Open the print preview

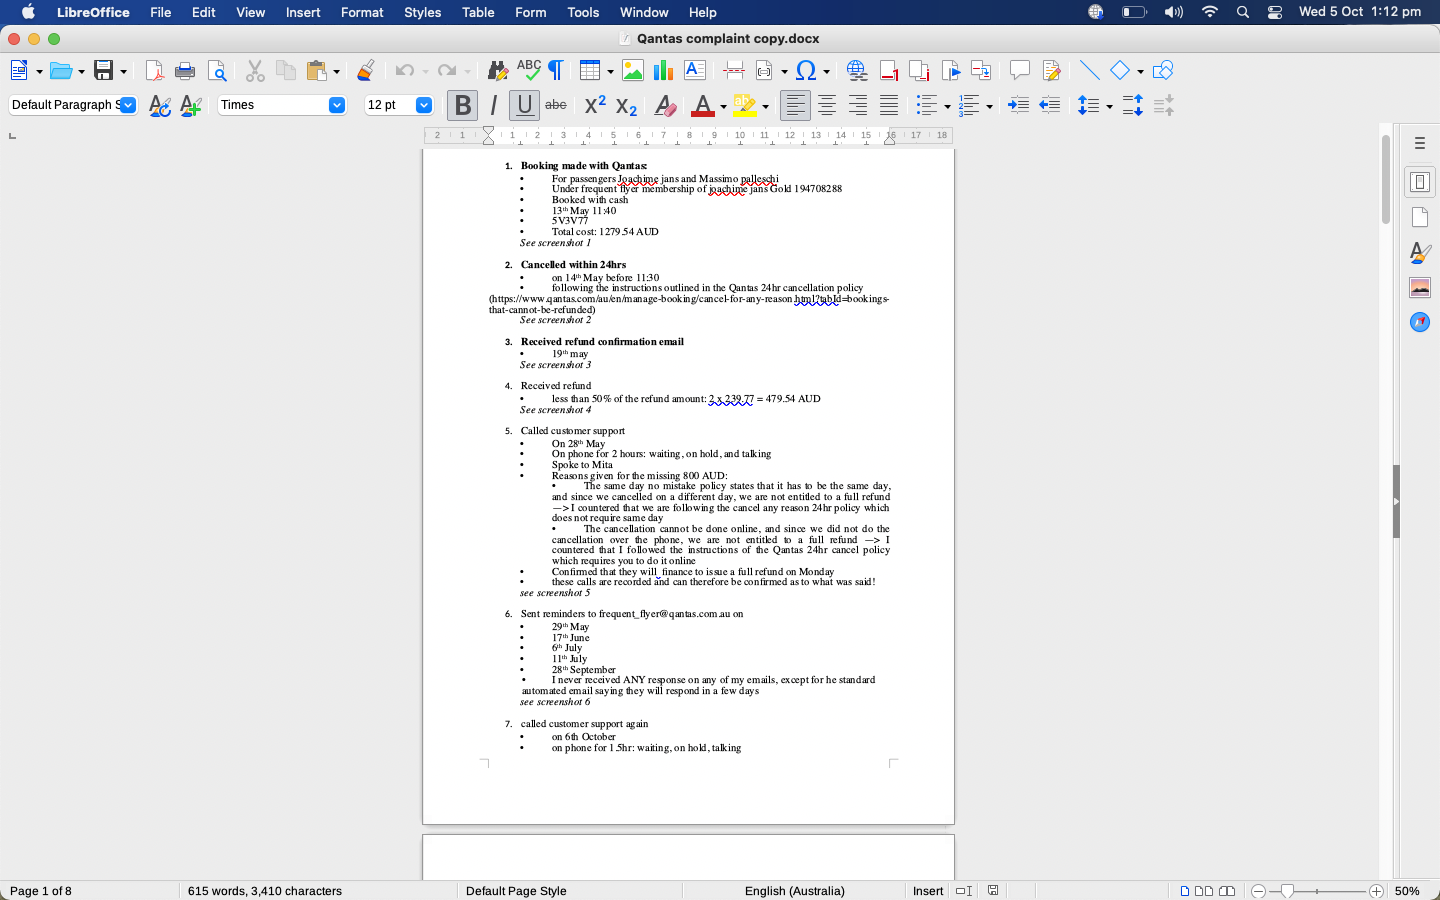[218, 70]
